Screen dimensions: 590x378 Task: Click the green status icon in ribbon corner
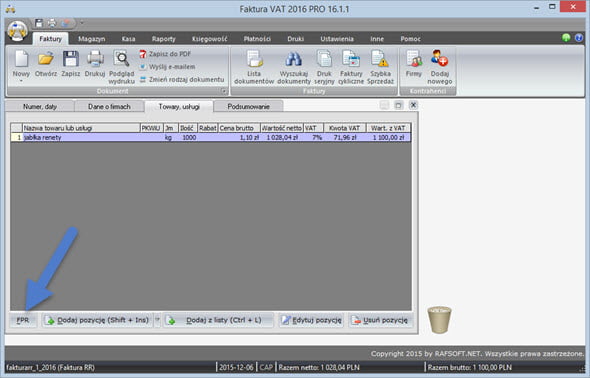[566, 38]
